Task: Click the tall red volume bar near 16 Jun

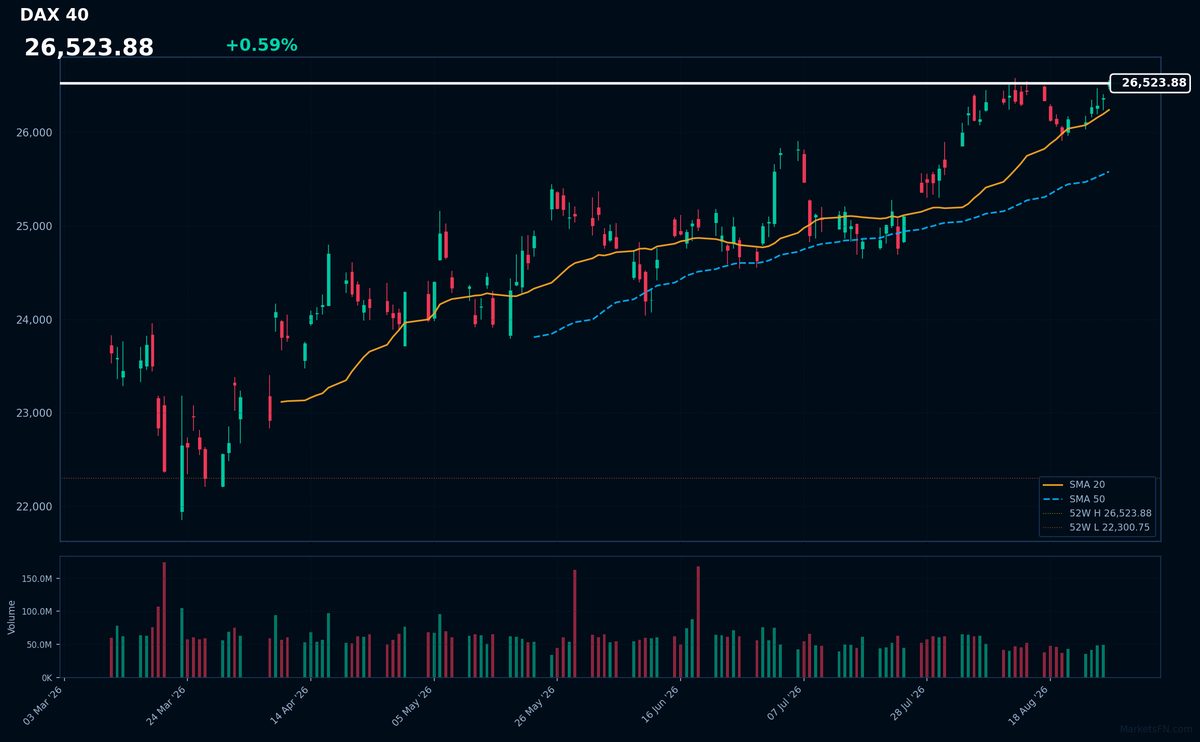Action: click(698, 622)
